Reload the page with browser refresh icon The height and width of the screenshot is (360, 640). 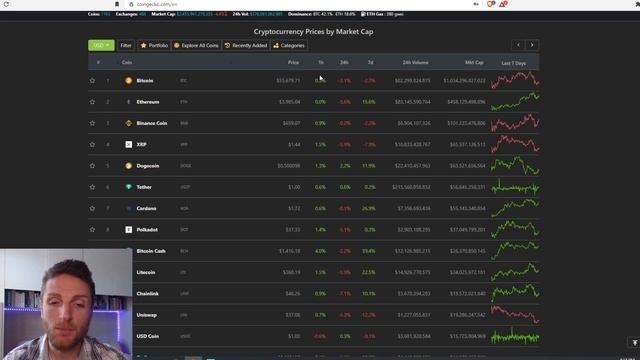[x=6, y=4]
